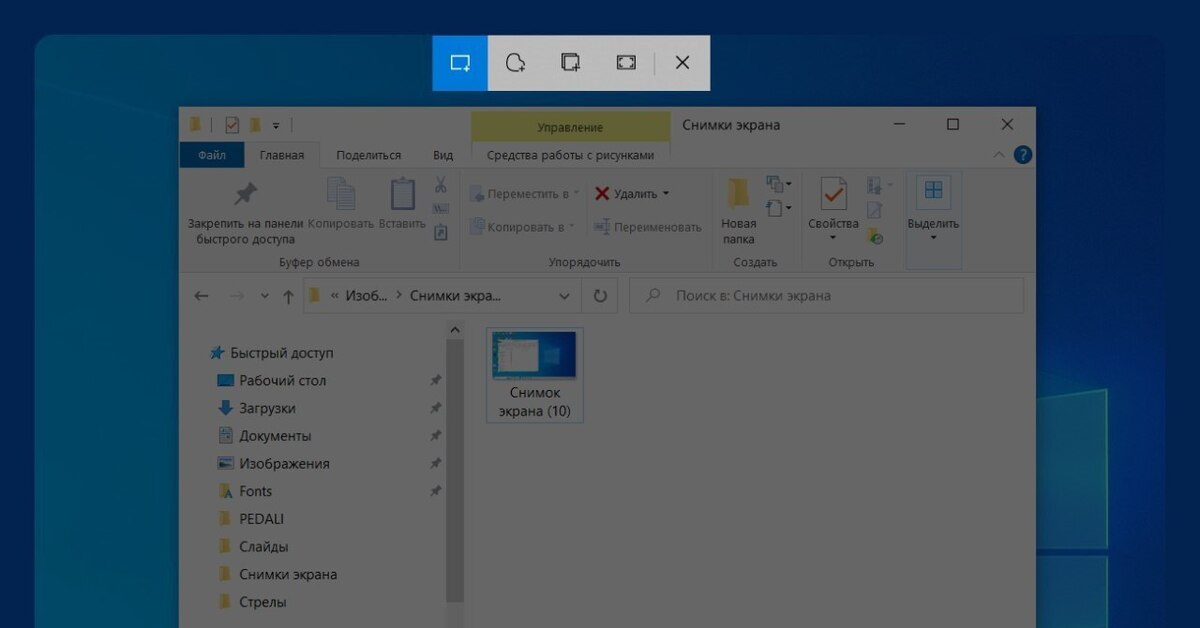Open the Удалить dropdown arrow
This screenshot has width=1200, height=628.
point(666,194)
